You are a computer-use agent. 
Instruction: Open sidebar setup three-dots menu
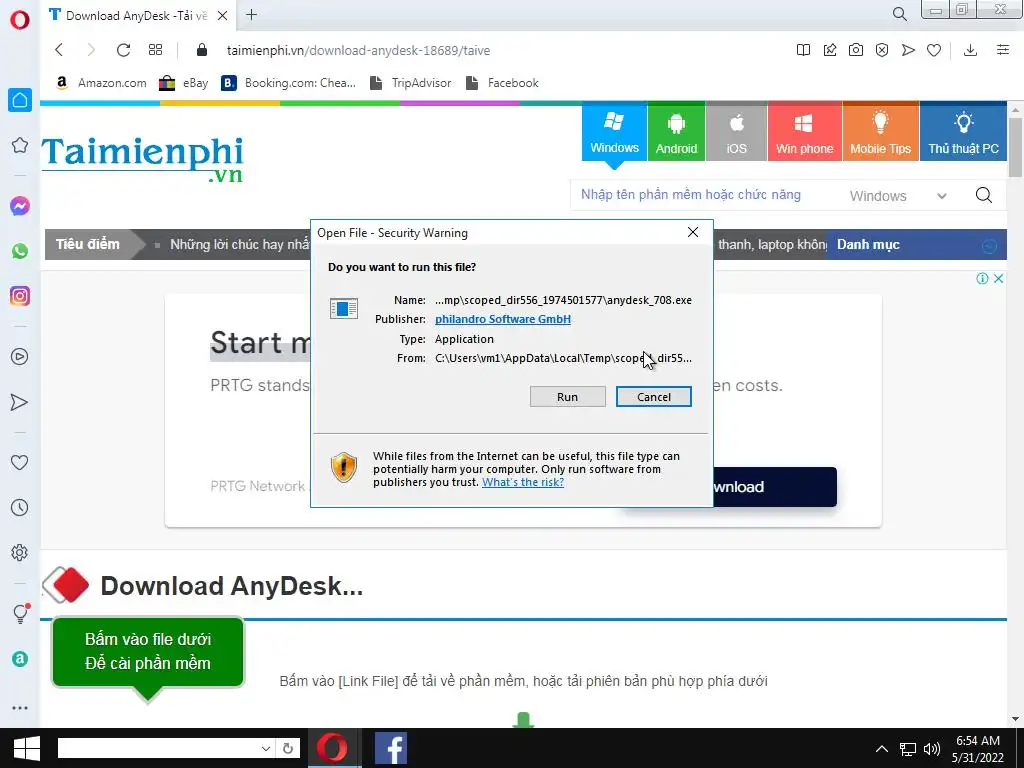(20, 708)
